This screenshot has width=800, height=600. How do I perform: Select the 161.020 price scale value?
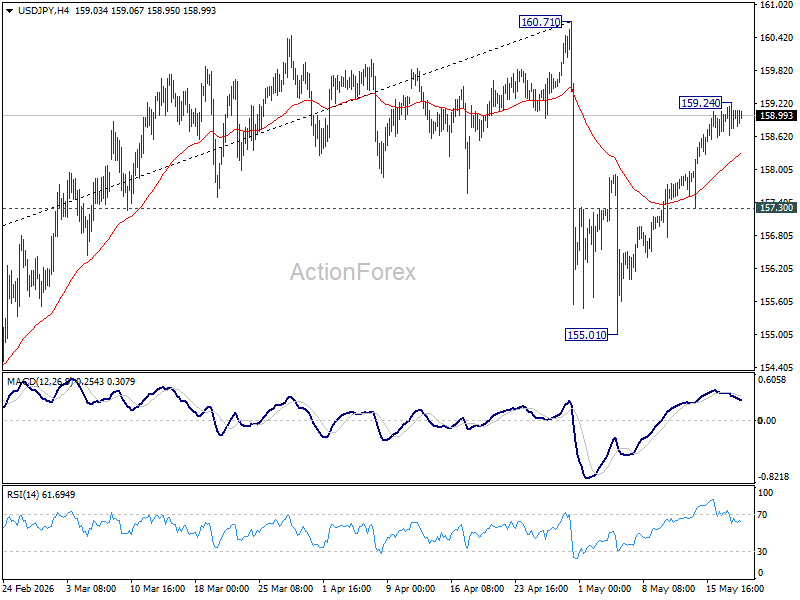[x=777, y=5]
